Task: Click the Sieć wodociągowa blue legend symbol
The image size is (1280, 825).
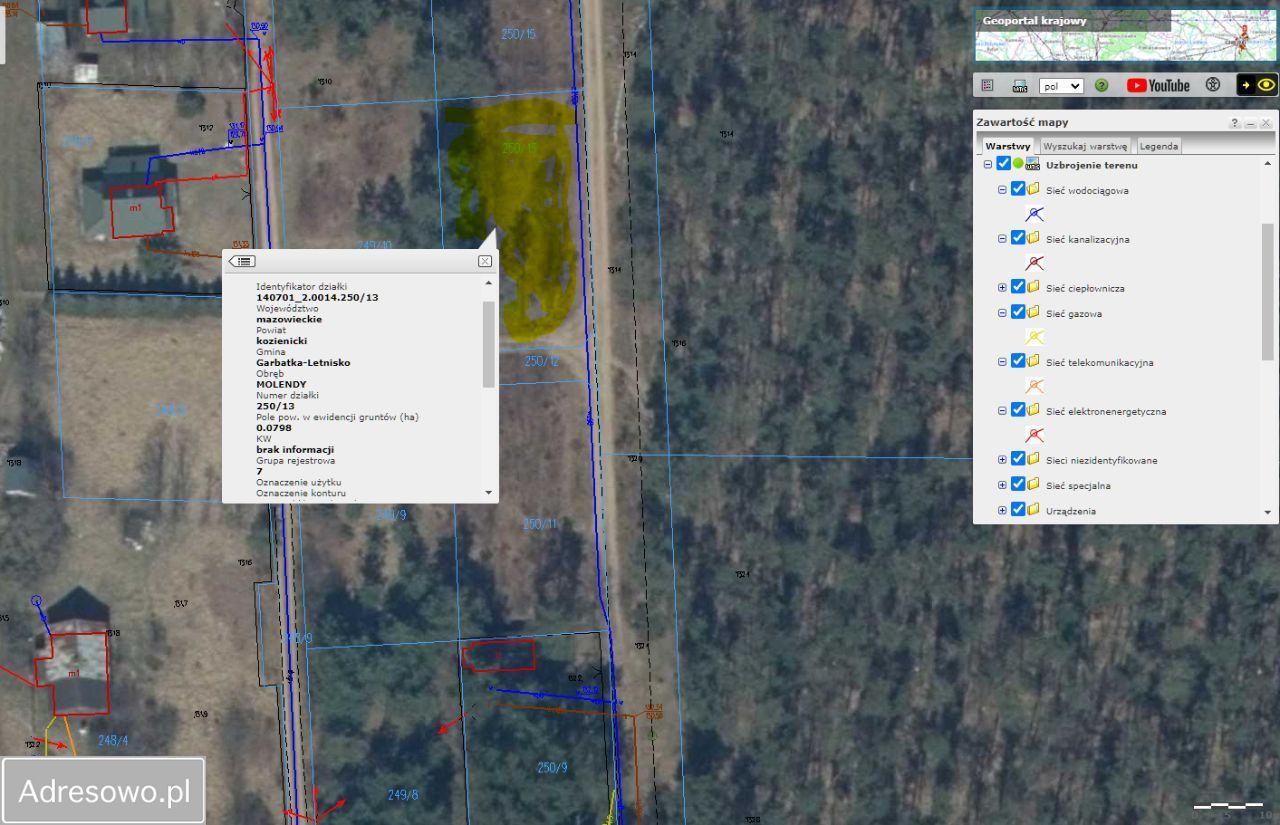Action: point(1035,214)
